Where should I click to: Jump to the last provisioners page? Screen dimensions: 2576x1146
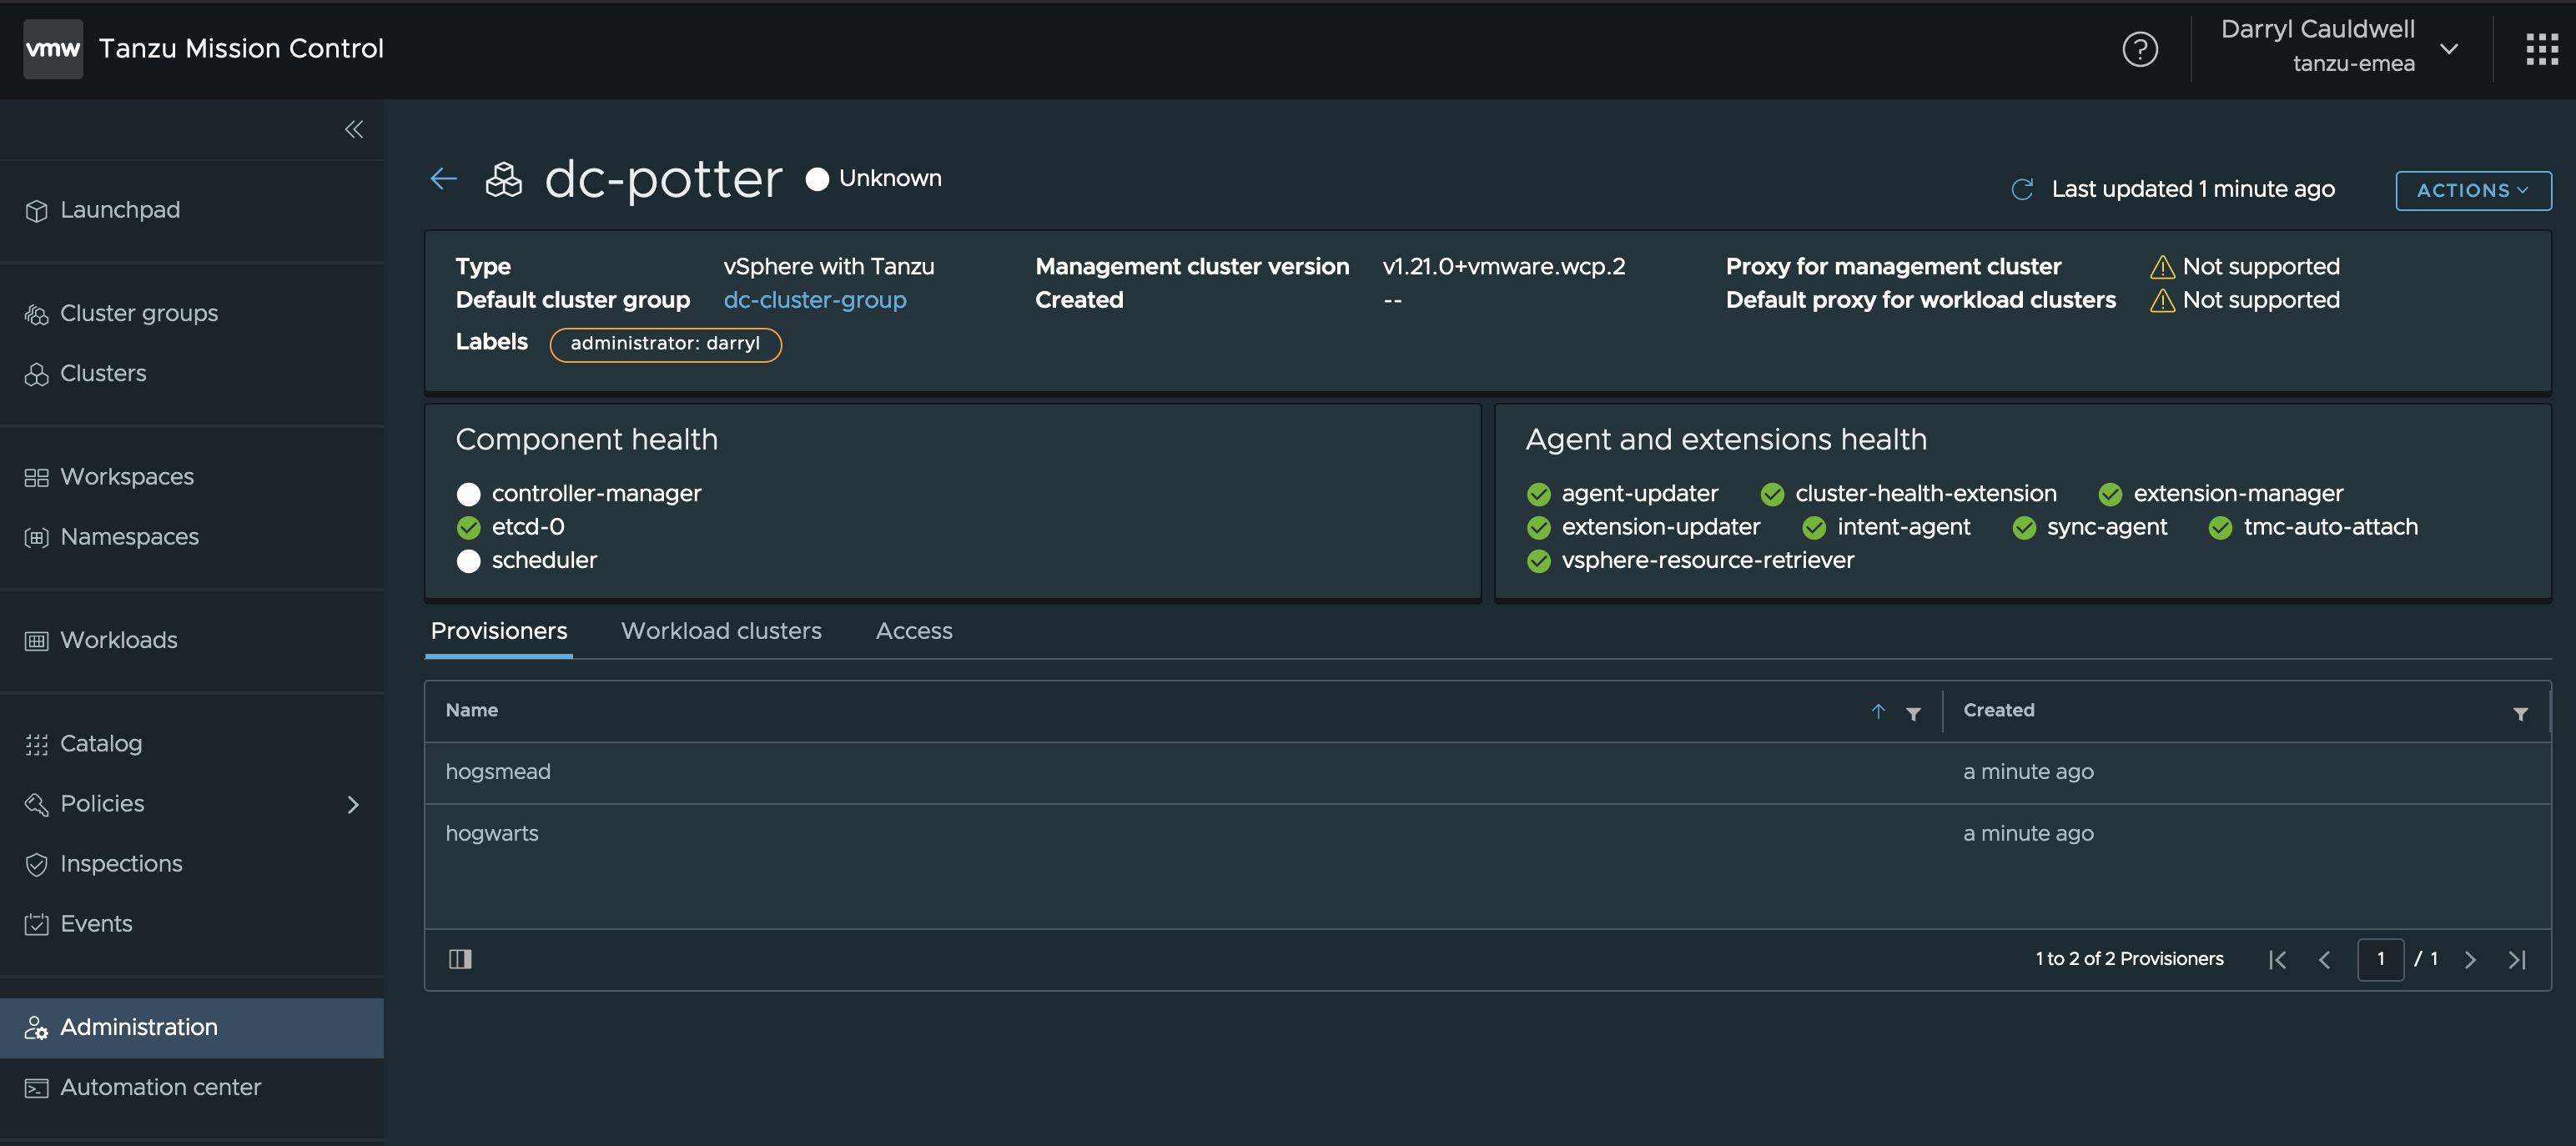(2517, 960)
